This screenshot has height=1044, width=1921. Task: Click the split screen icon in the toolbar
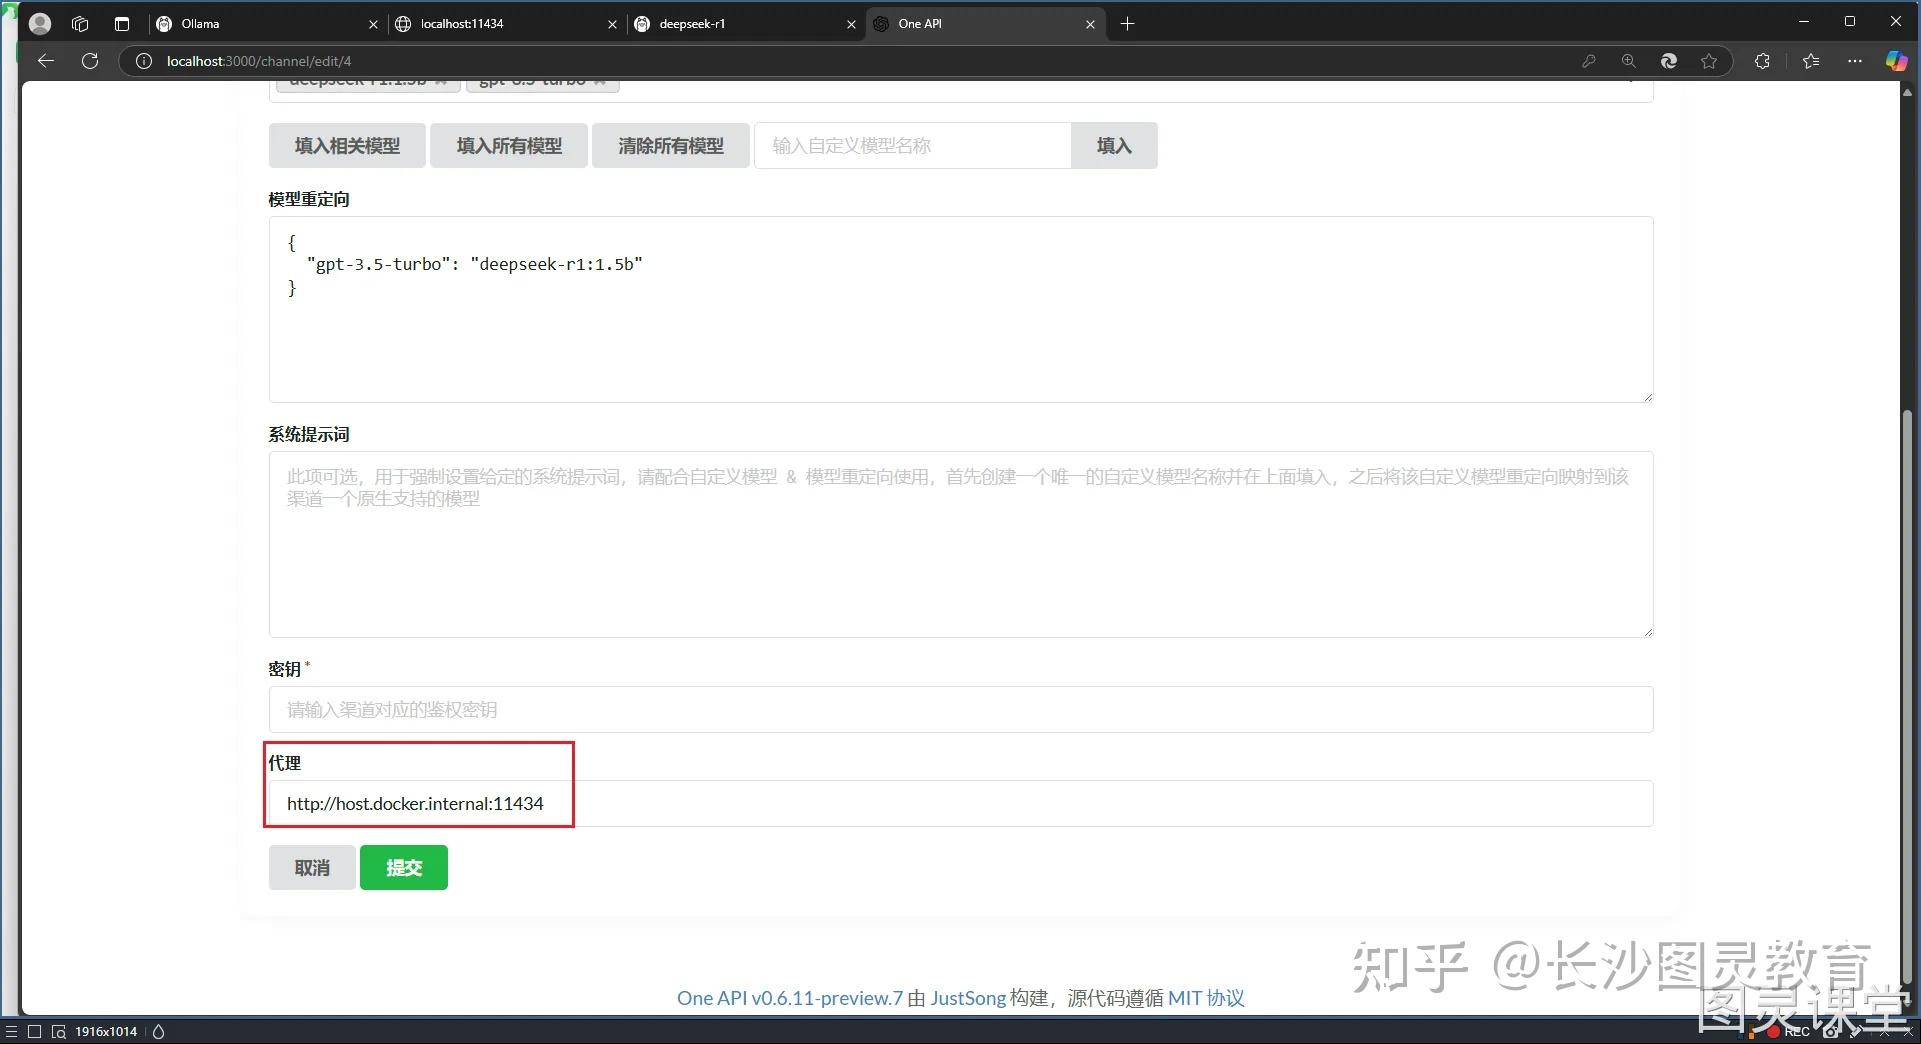click(x=121, y=23)
